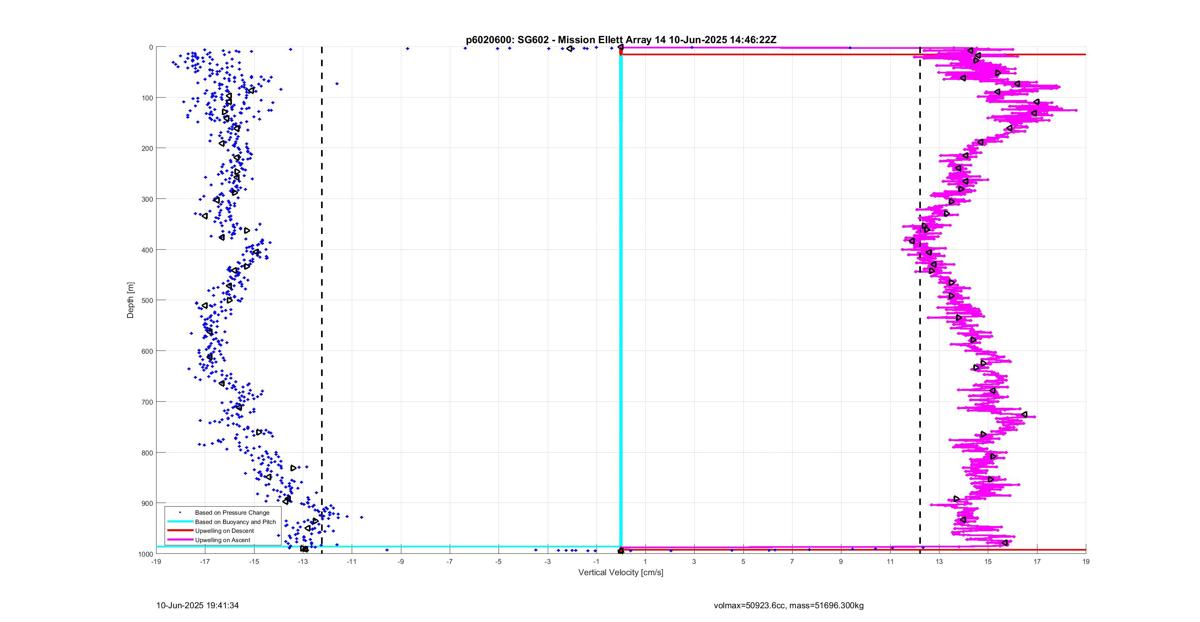Click the cyan line sample in the legend
The image size is (1200, 622).
point(180,521)
